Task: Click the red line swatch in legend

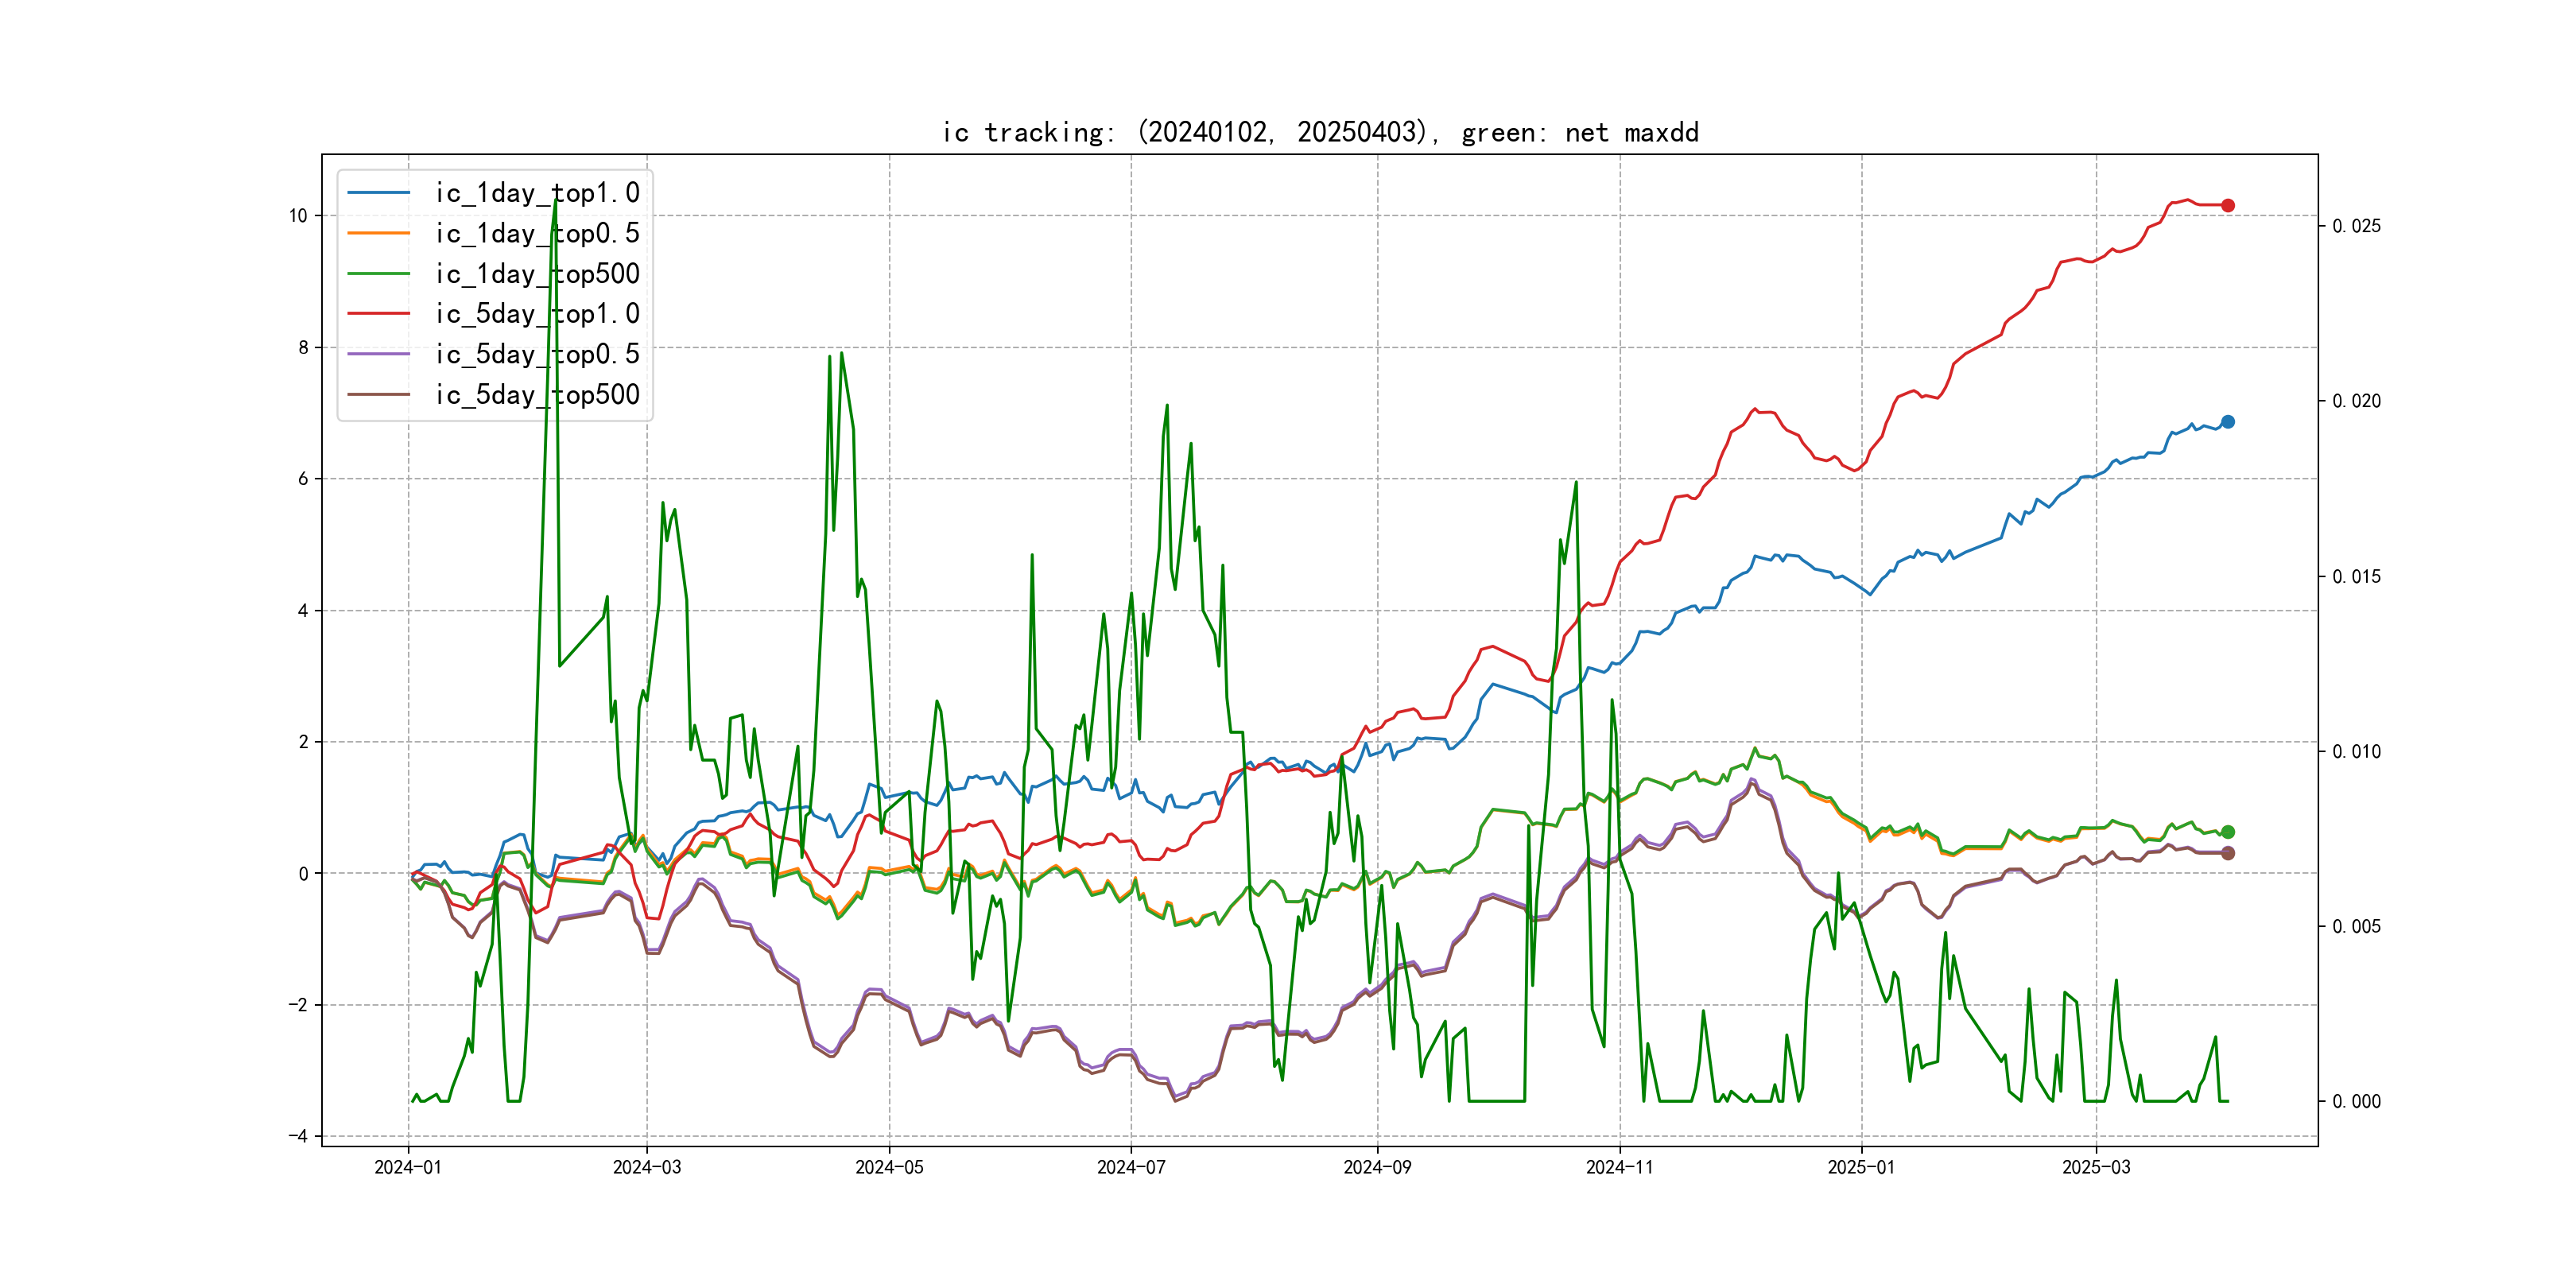Action: tap(378, 314)
